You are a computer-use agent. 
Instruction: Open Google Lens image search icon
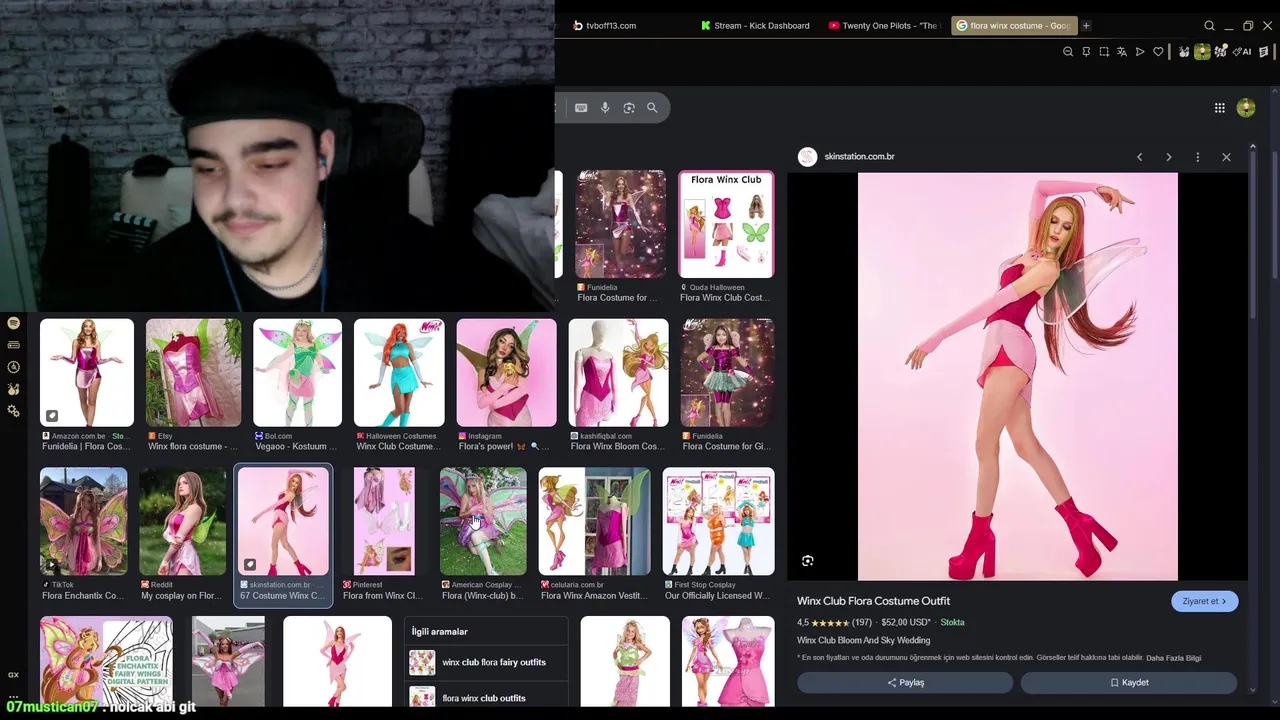coord(629,108)
